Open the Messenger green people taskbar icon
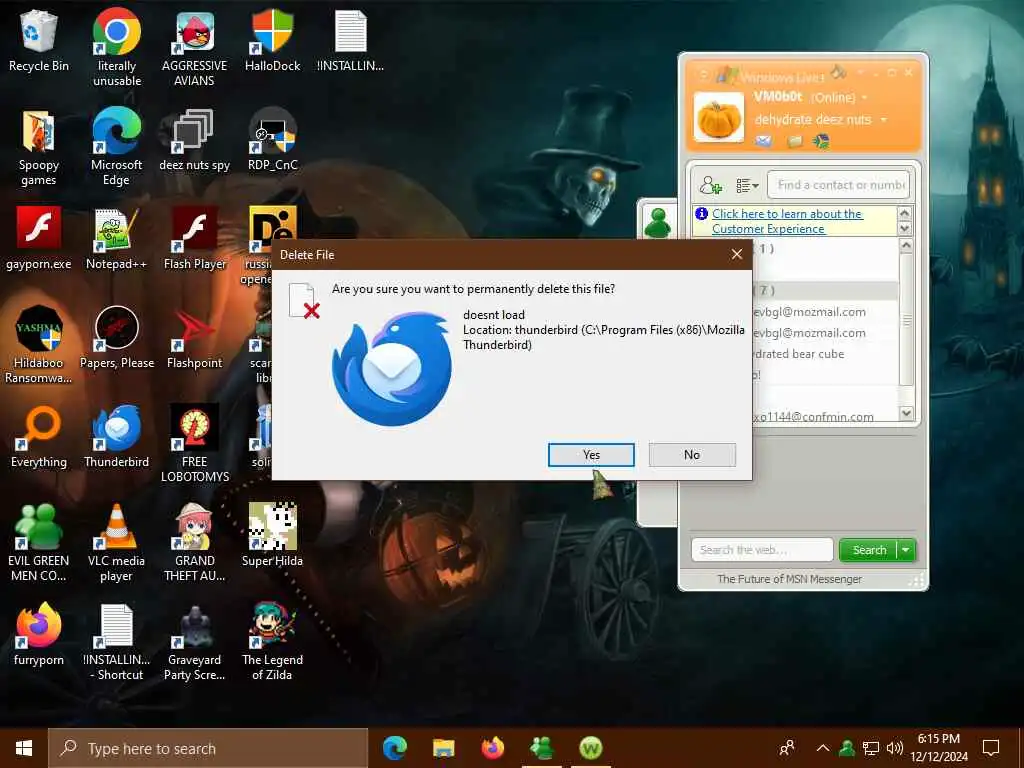The image size is (1024, 768). pyautogui.click(x=541, y=748)
